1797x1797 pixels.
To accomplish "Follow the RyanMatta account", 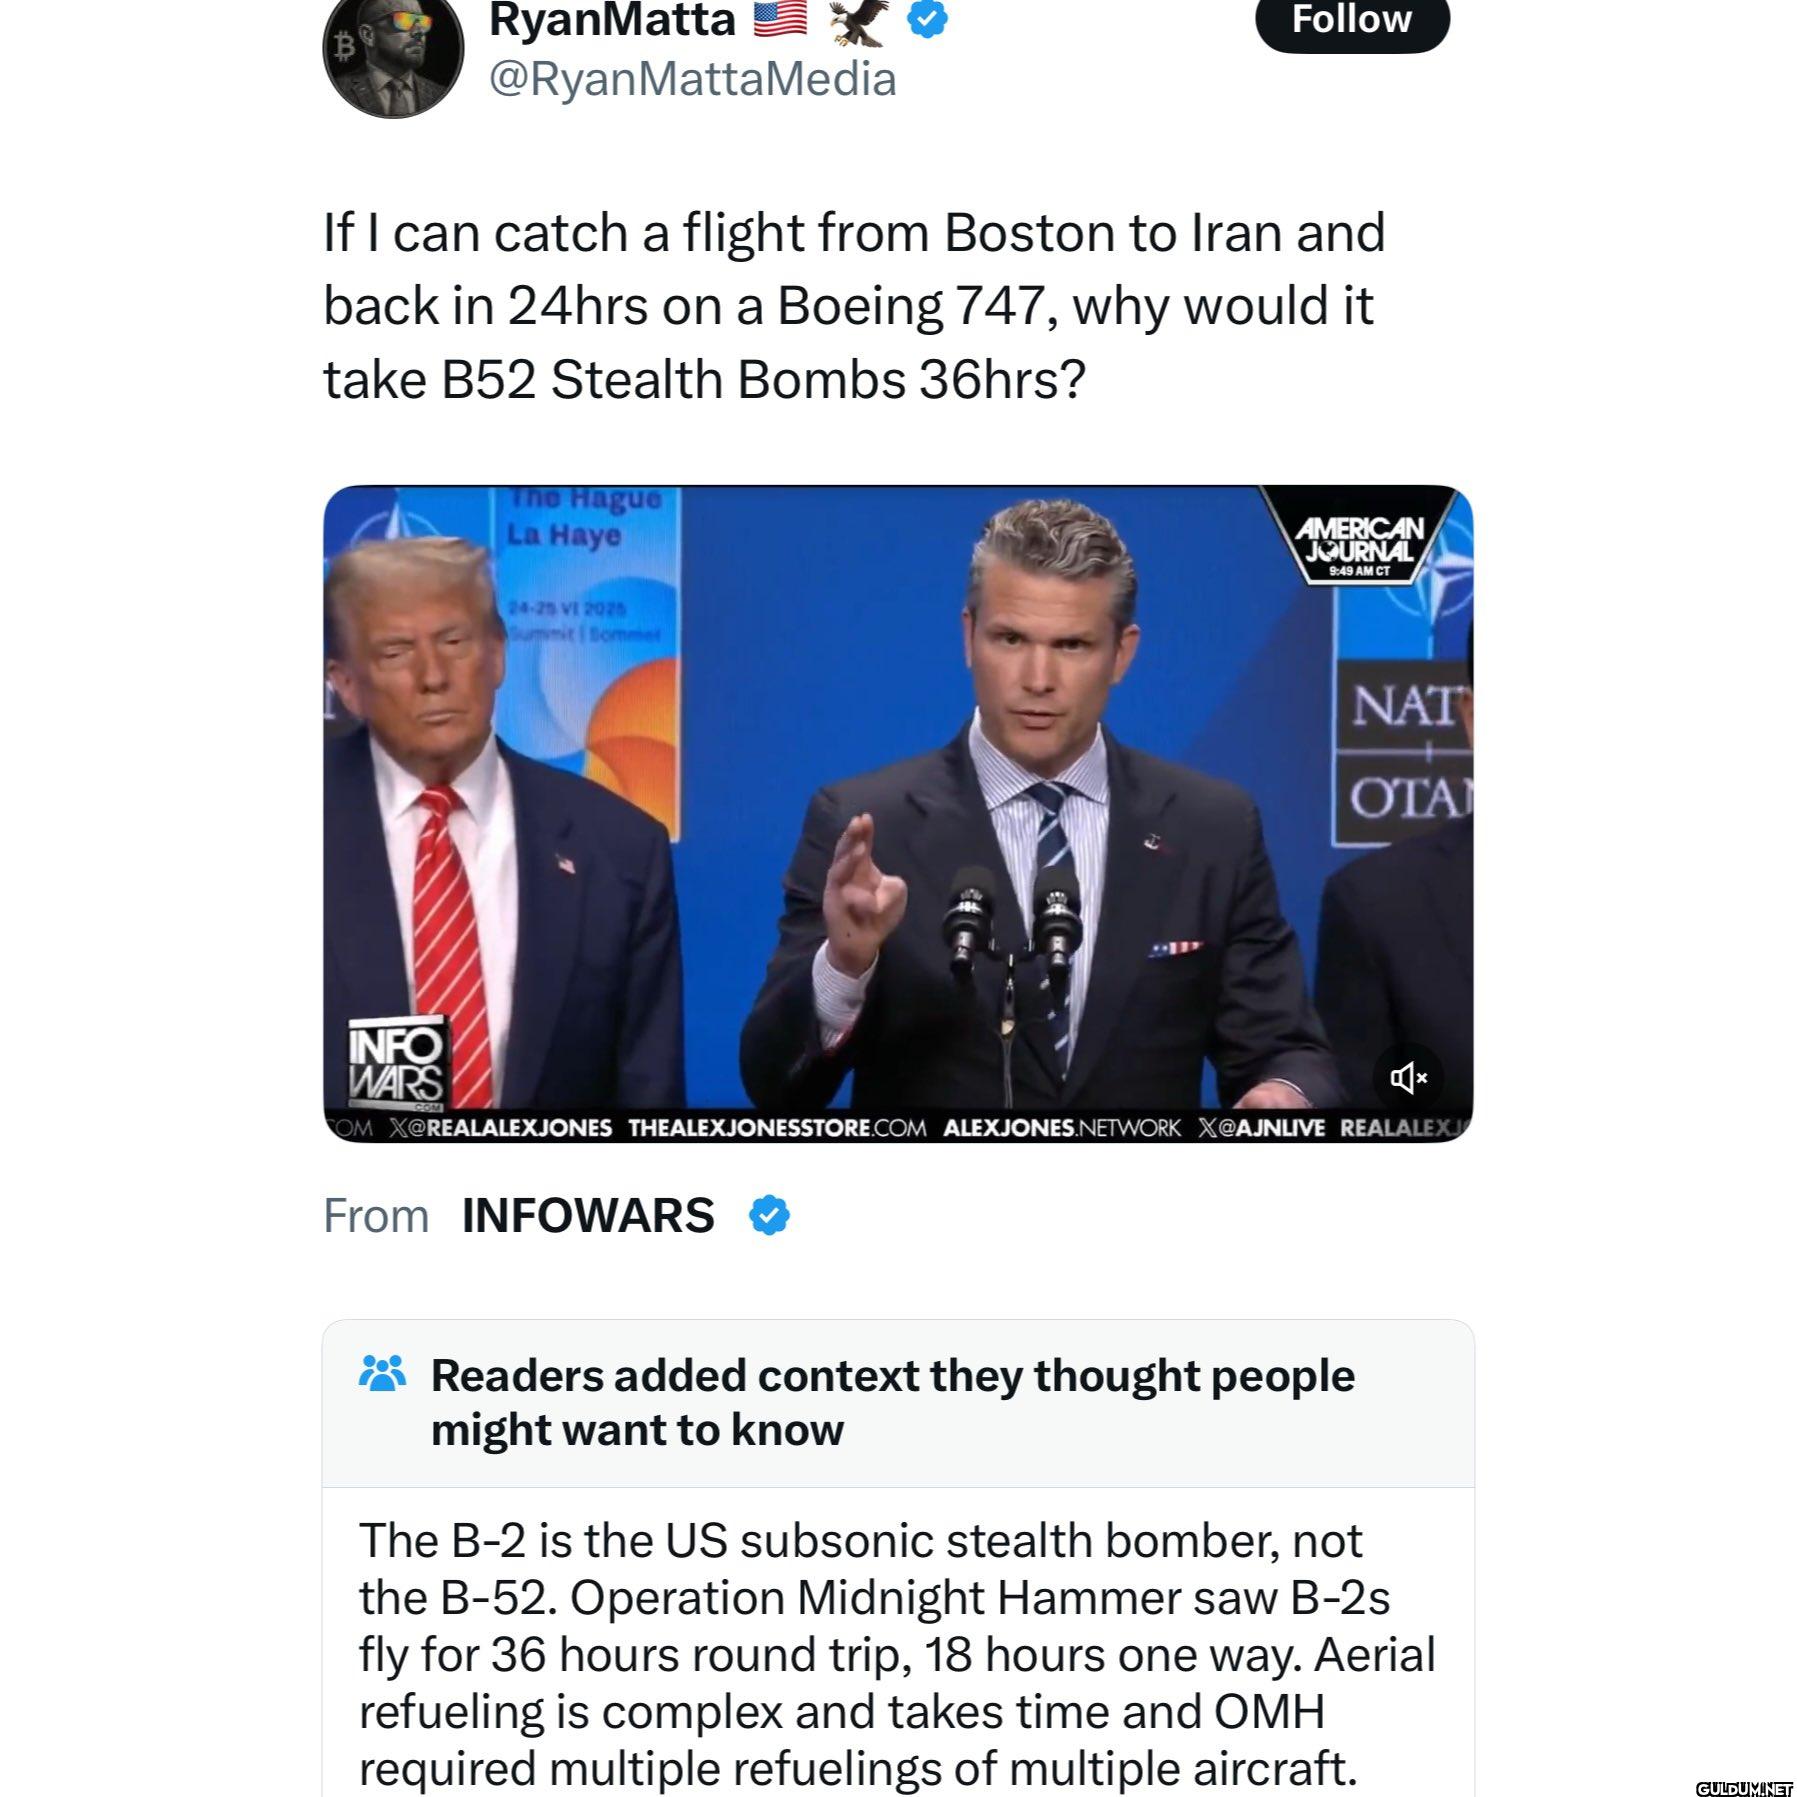I will tap(1351, 21).
